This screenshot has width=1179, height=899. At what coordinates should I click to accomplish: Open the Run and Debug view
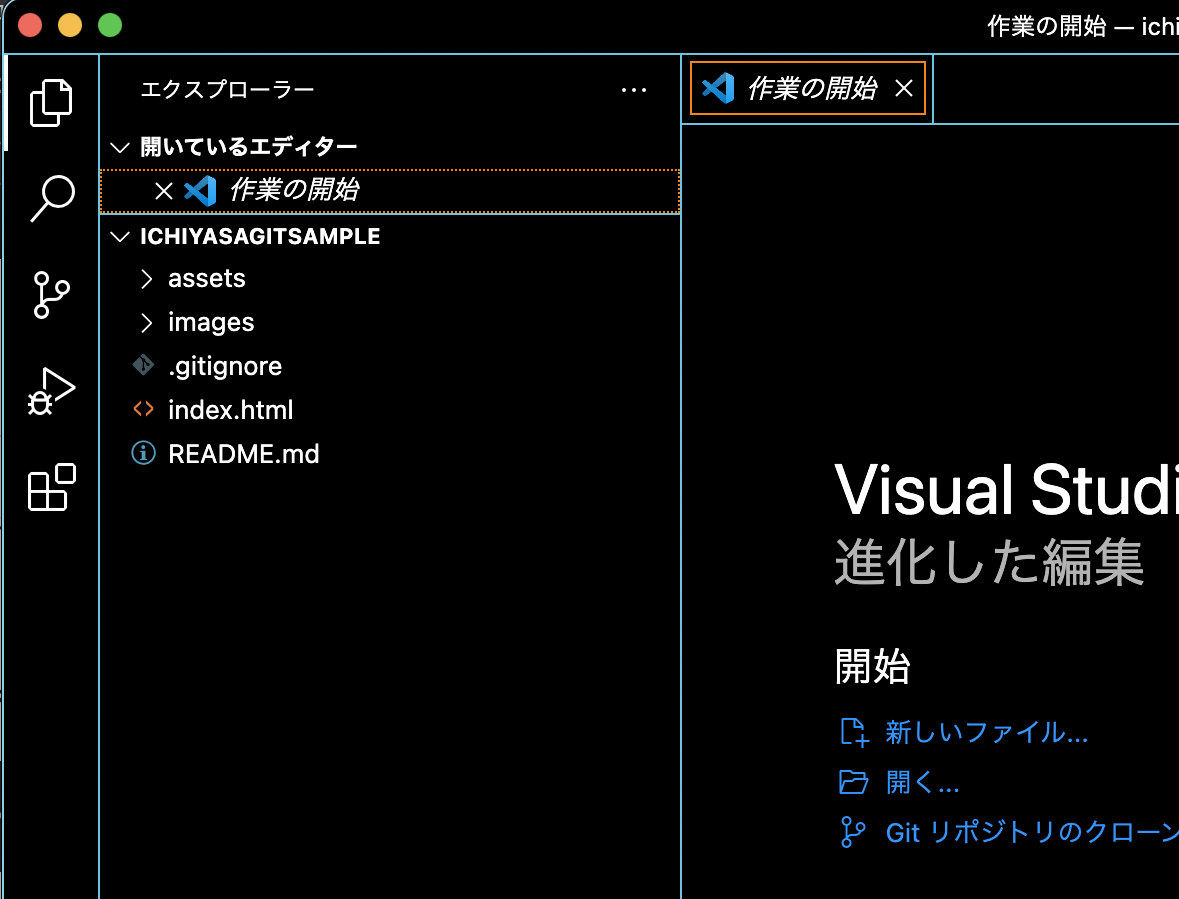pyautogui.click(x=51, y=392)
